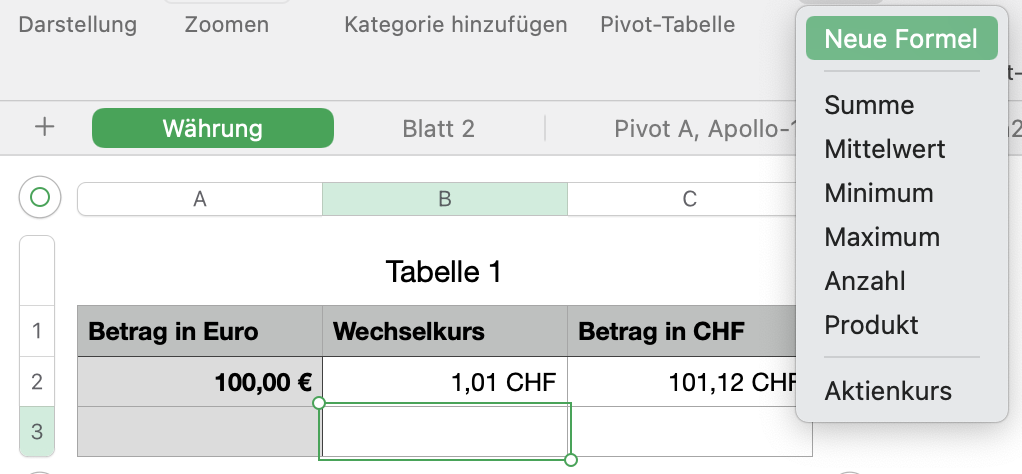Open the Darstellung toolbar dropdown
Viewport: 1022px width, 474px height.
pyautogui.click(x=78, y=25)
